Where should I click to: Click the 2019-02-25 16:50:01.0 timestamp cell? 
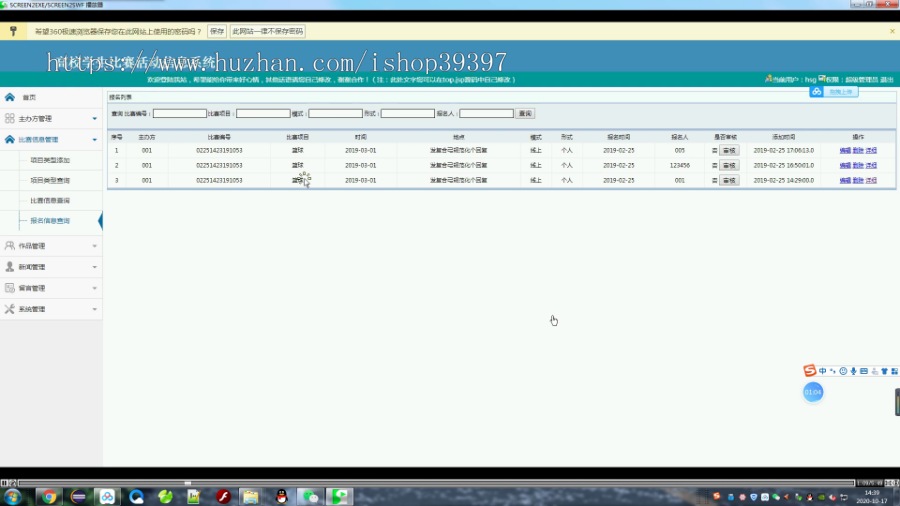783,165
